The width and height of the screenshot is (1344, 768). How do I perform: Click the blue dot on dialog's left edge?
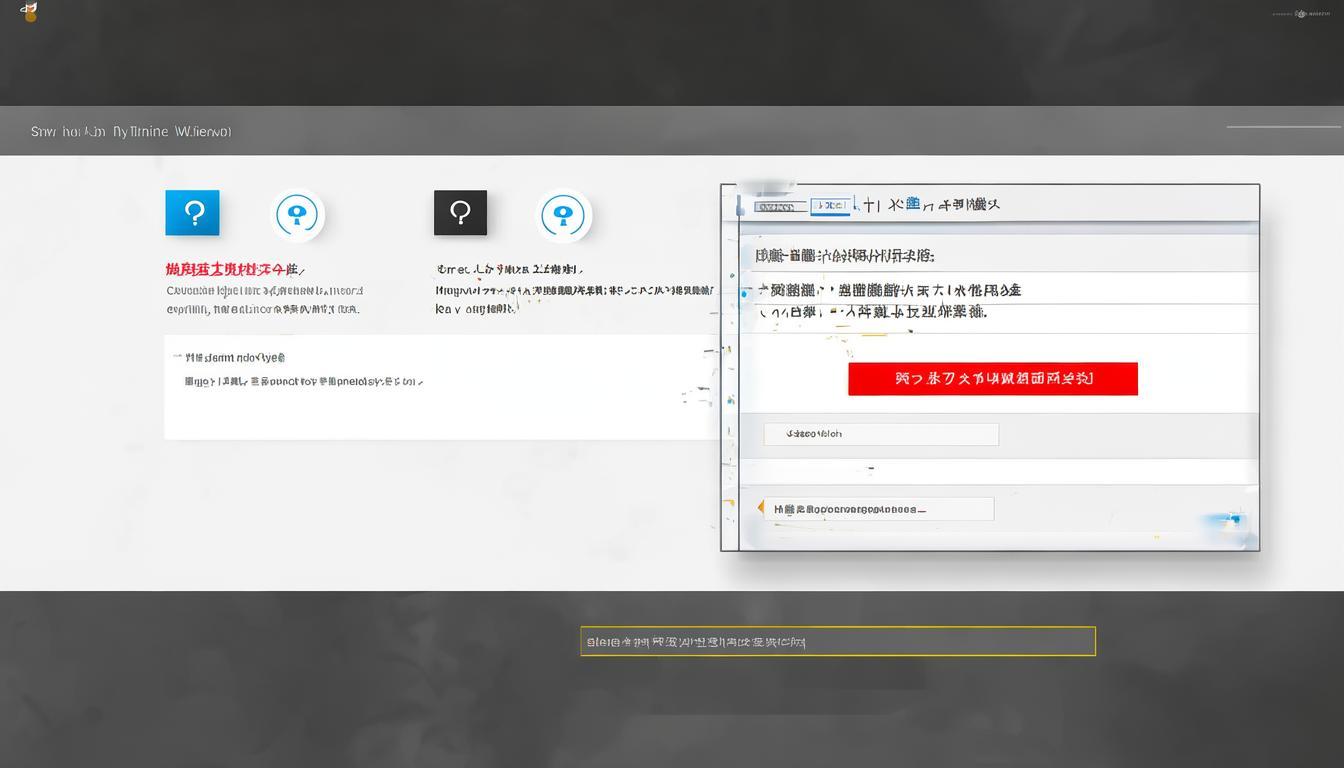(745, 294)
